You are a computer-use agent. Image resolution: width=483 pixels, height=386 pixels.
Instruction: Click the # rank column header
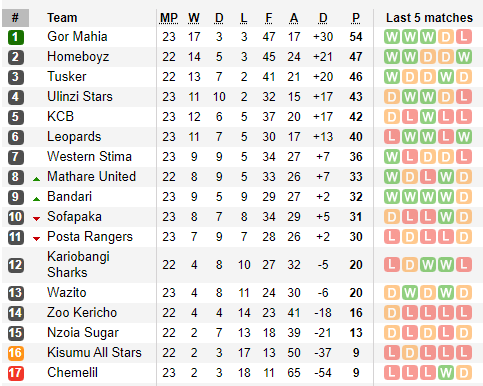(x=15, y=18)
